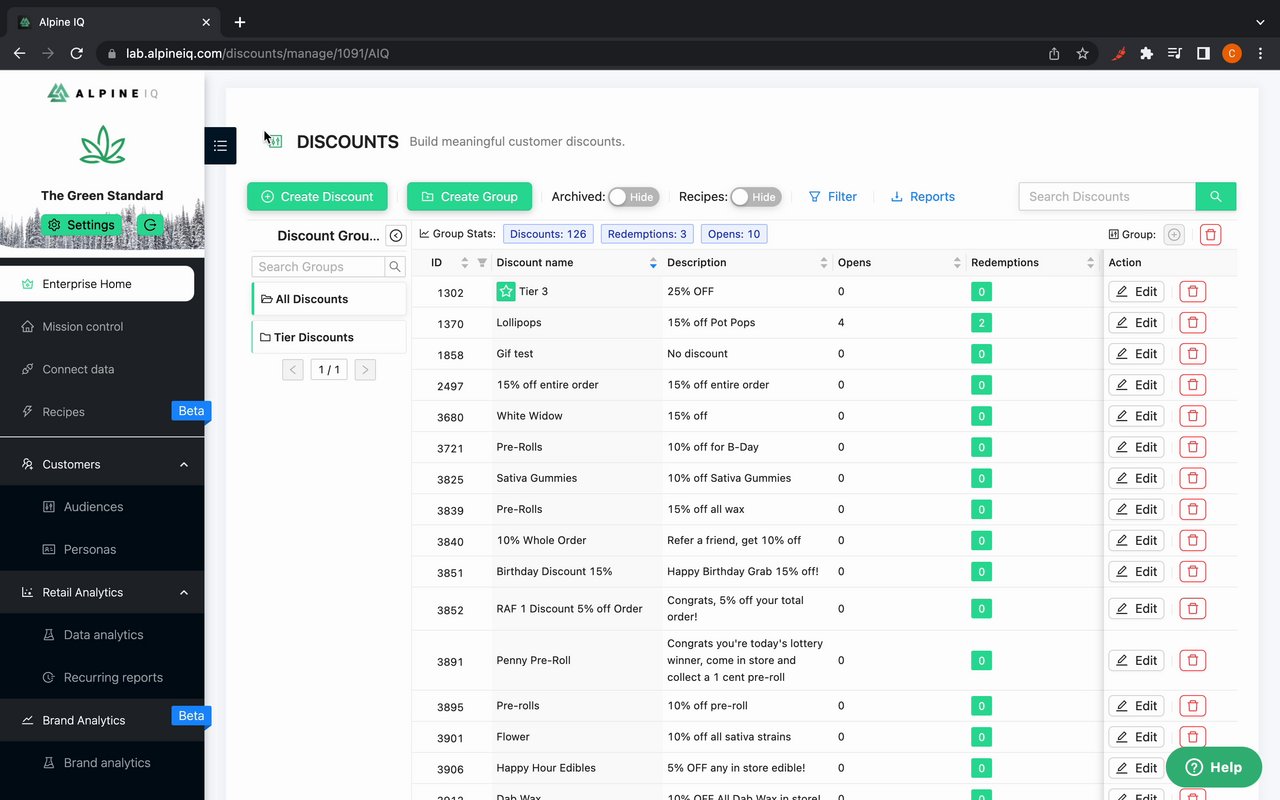Delete the White Widow discount
This screenshot has height=800, width=1280.
tap(1192, 416)
